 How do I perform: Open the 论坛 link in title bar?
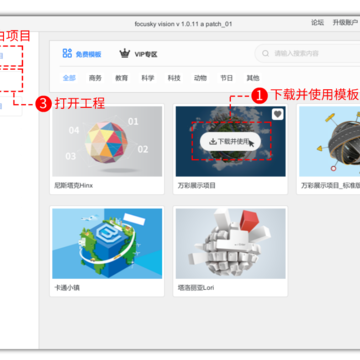317,23
